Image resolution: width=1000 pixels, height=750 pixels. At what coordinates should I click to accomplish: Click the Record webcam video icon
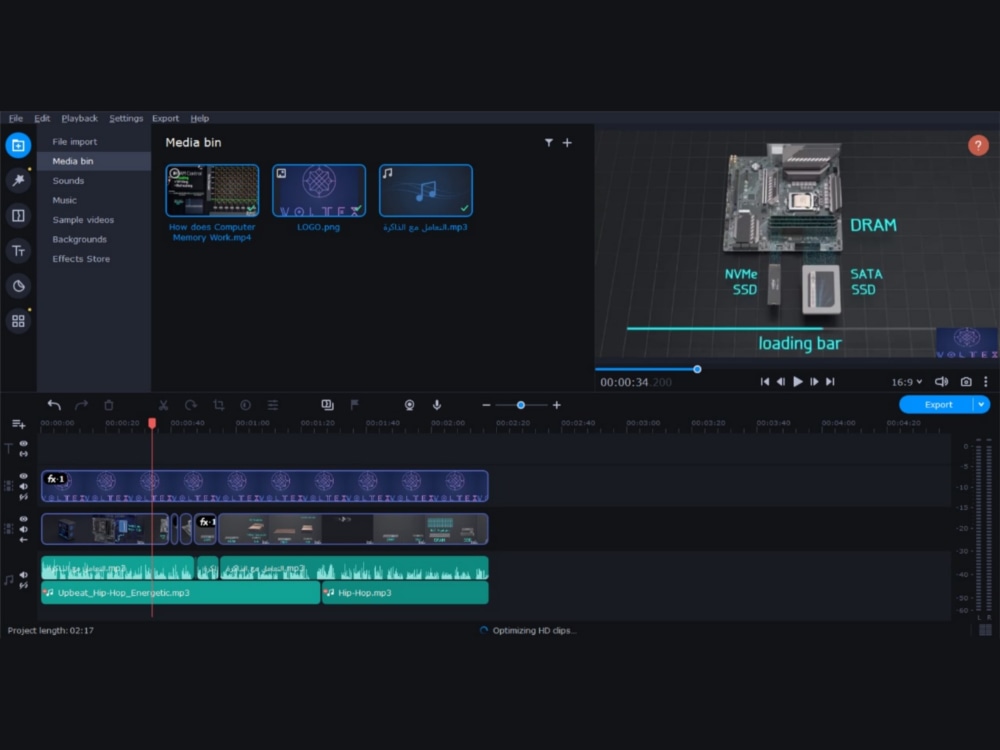pos(409,405)
